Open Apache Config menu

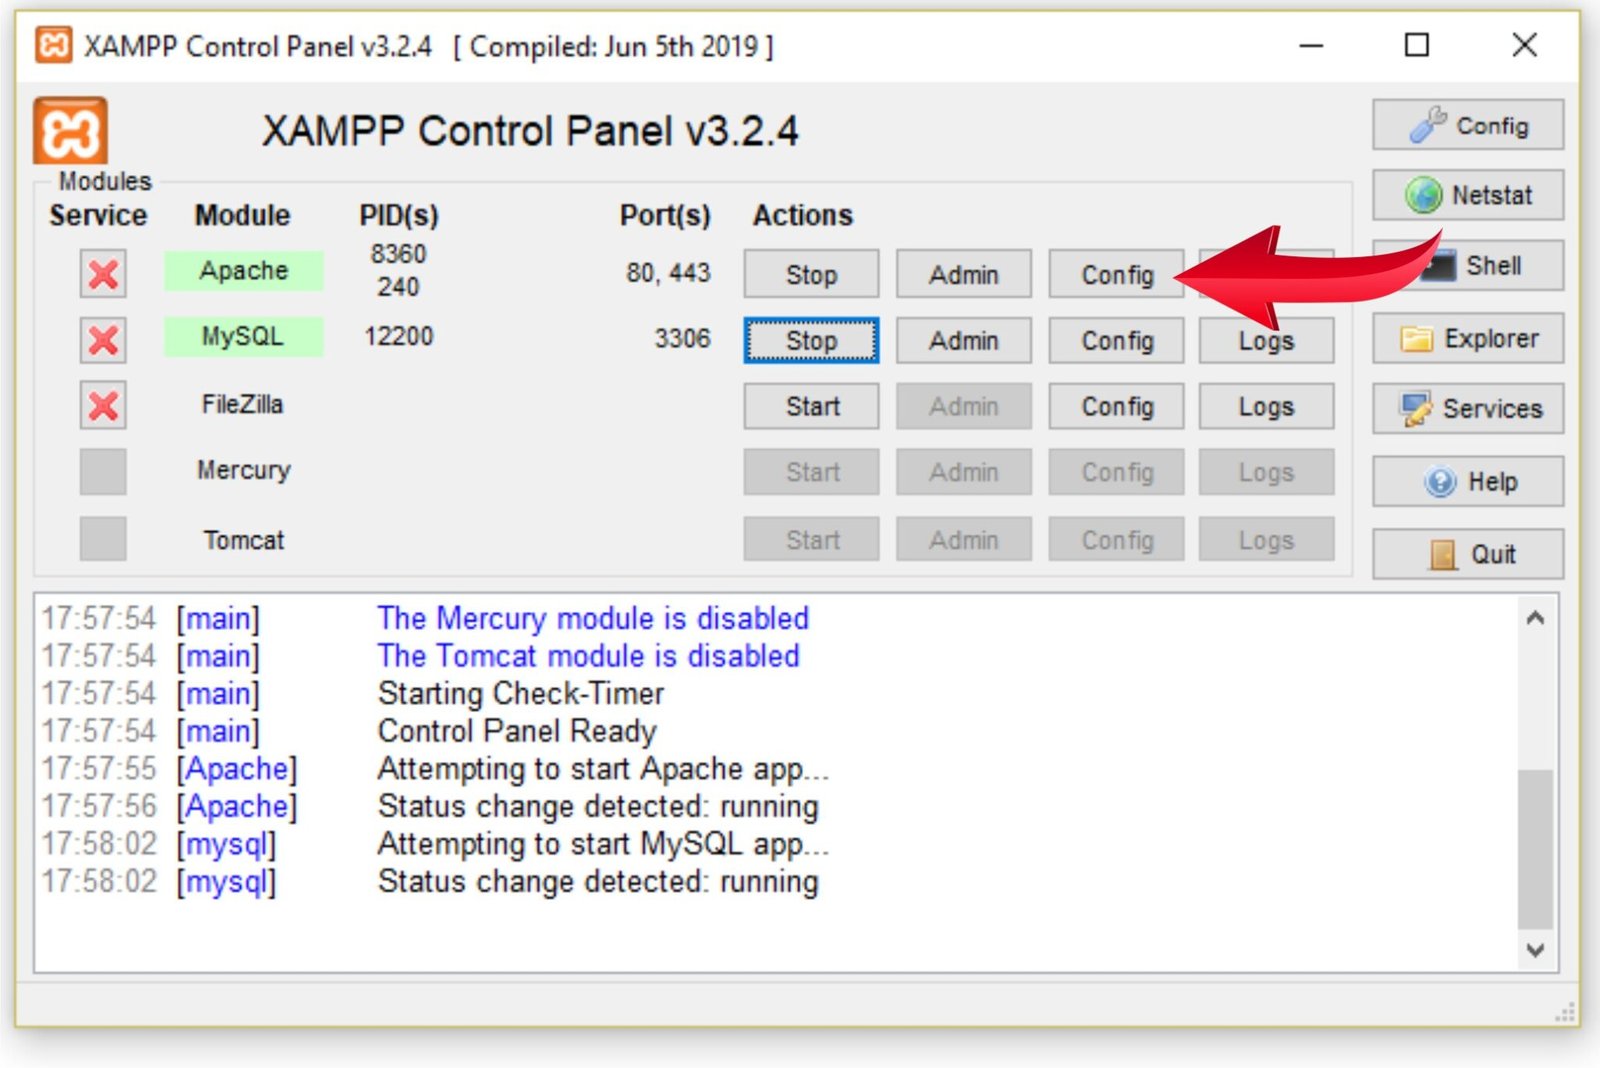[x=1116, y=274]
